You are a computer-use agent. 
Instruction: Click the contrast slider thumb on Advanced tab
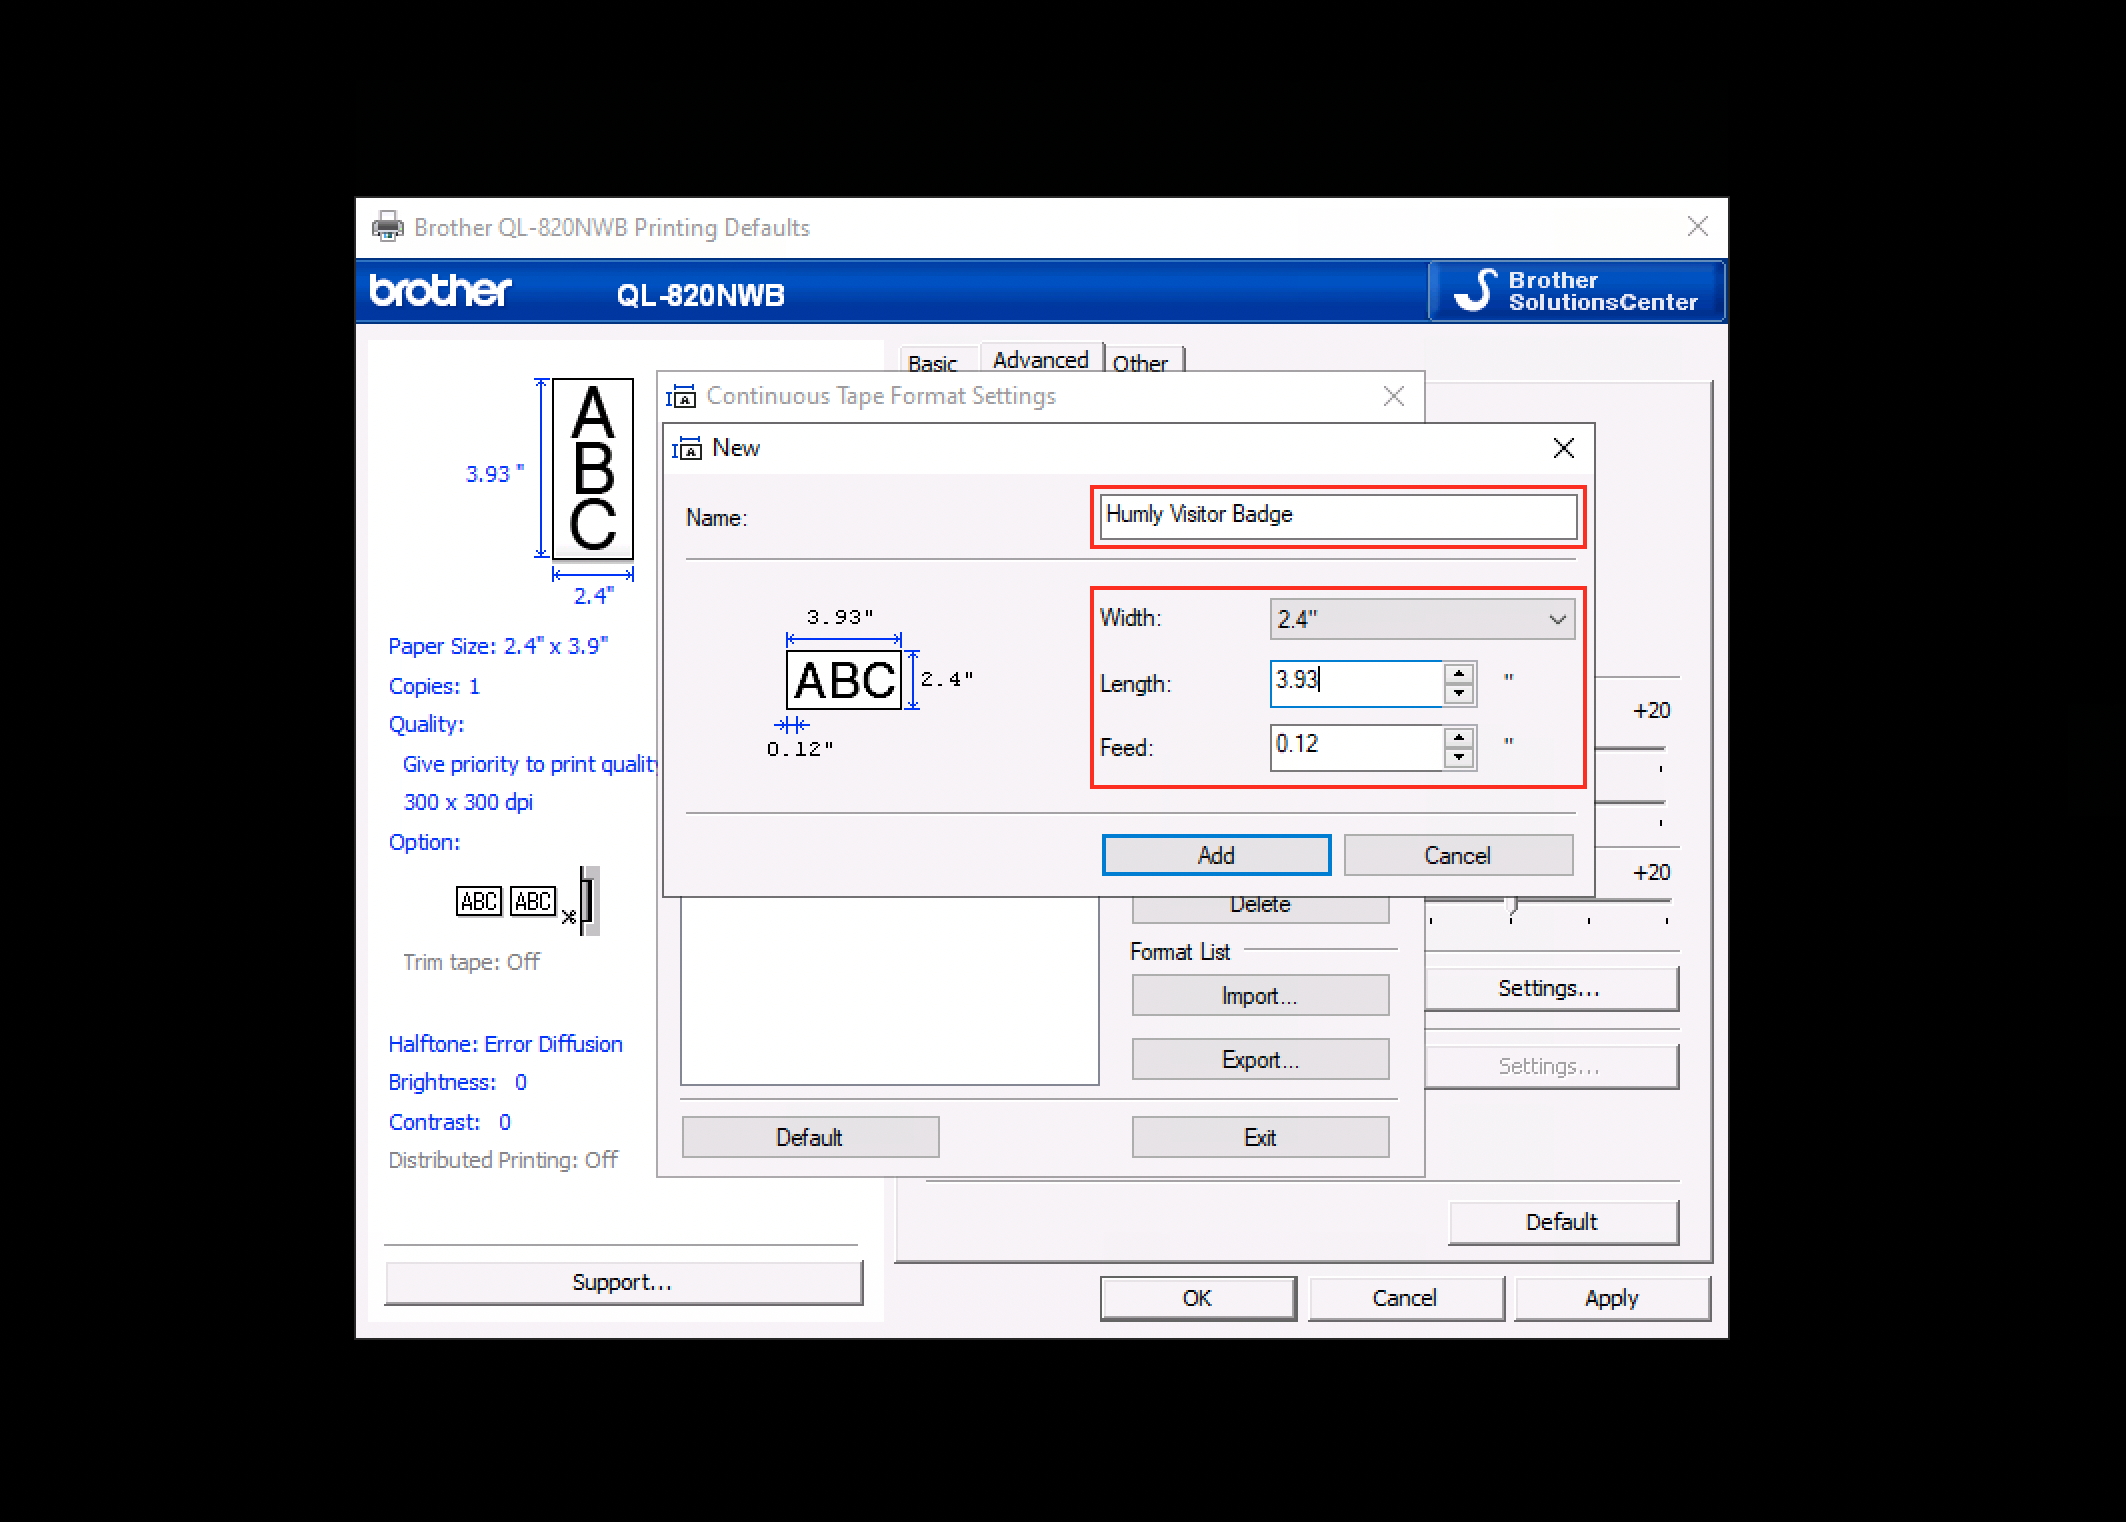coord(1512,907)
